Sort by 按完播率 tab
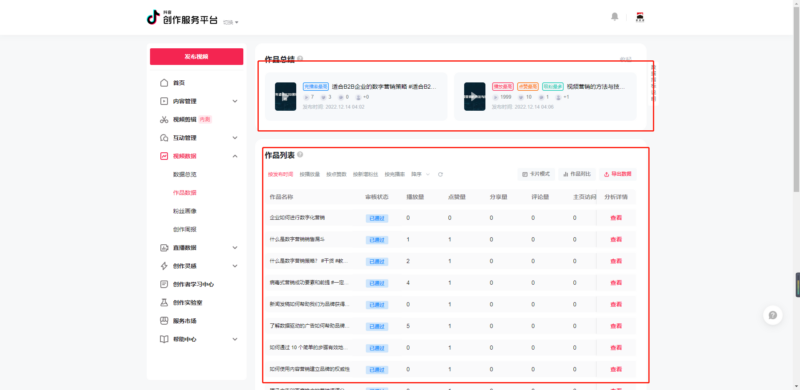Viewport: 800px width, 390px height. 394,175
